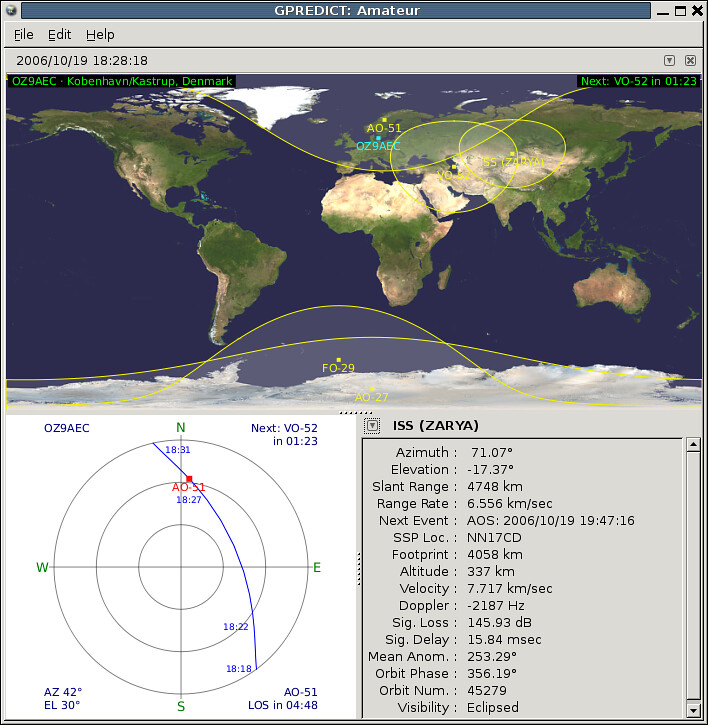Click the 18:22 time marker on polar plot
This screenshot has height=725, width=708.
236,627
